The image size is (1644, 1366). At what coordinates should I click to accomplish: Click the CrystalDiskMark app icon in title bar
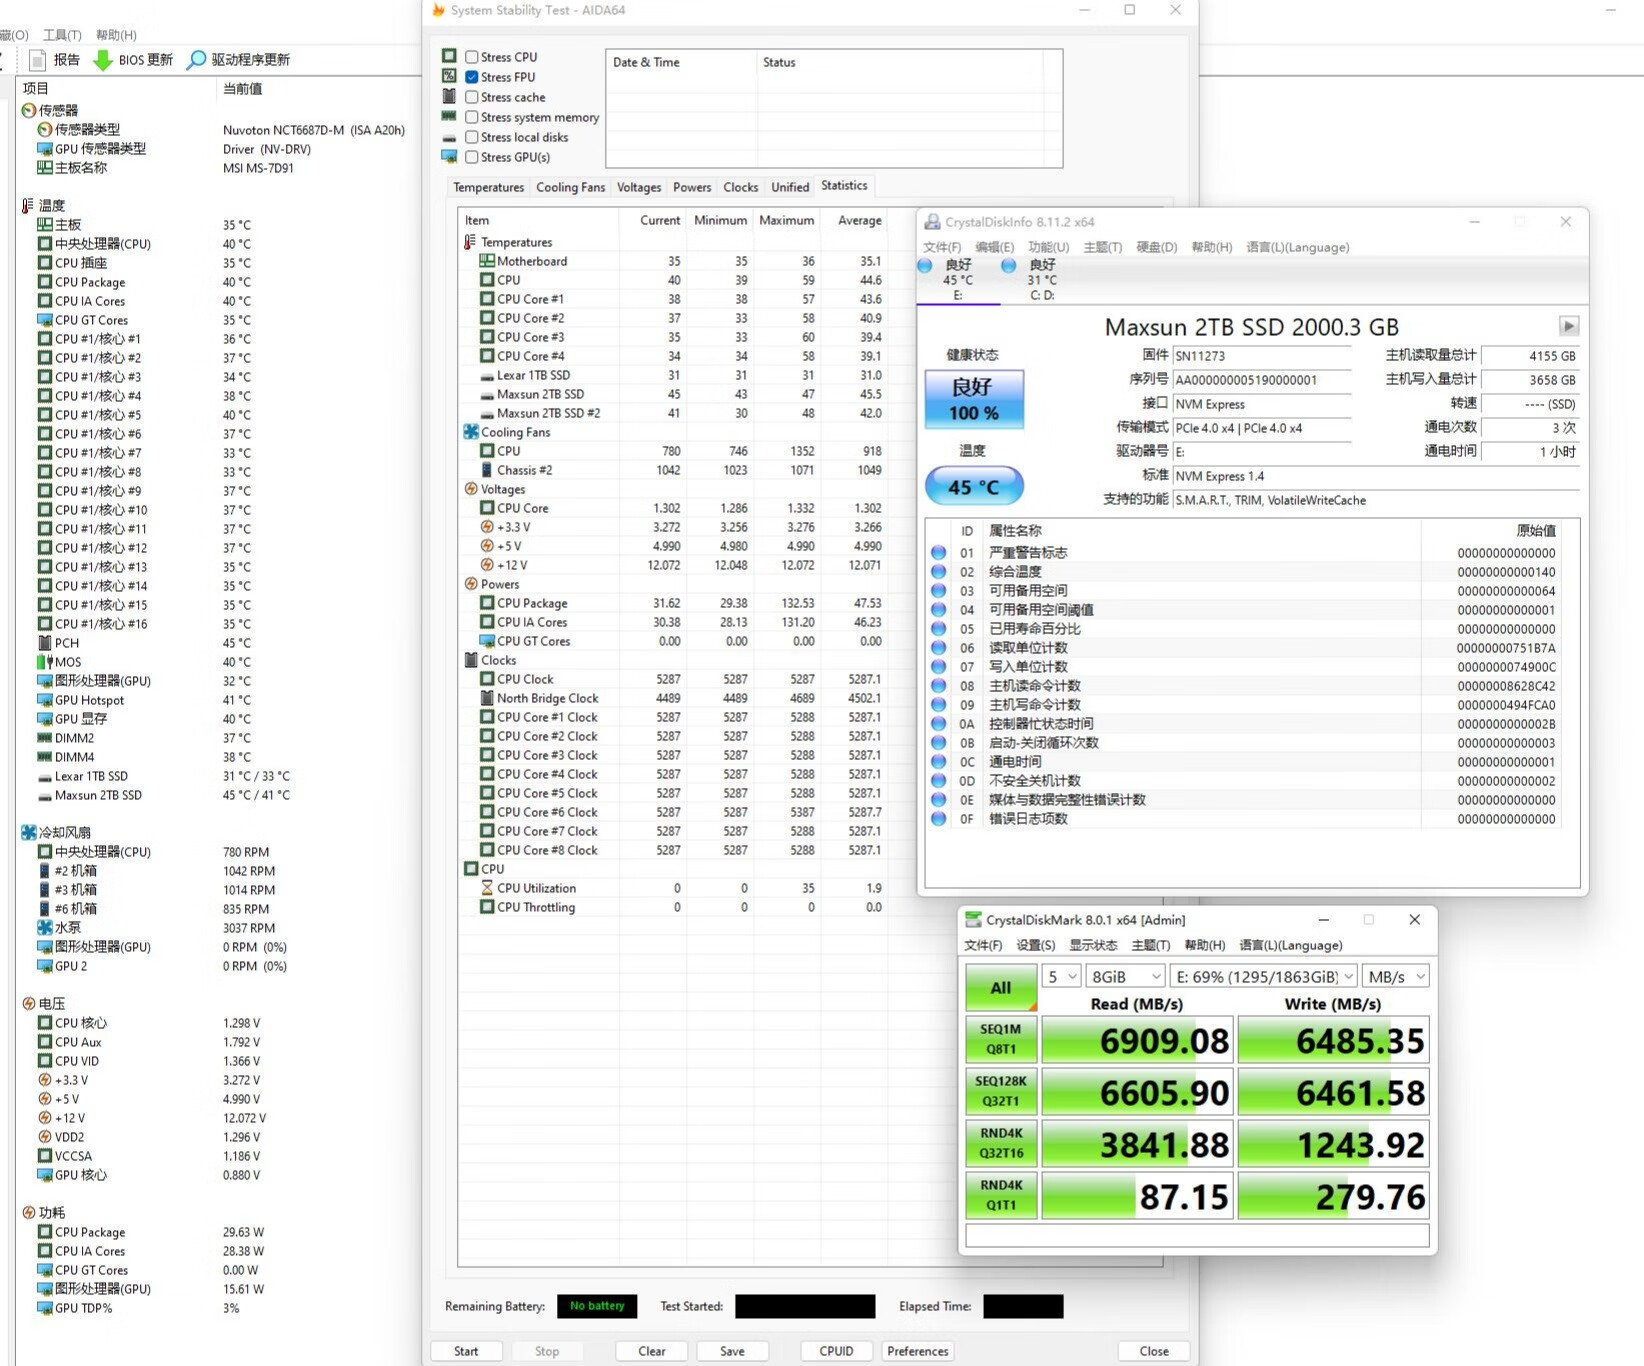(973, 920)
